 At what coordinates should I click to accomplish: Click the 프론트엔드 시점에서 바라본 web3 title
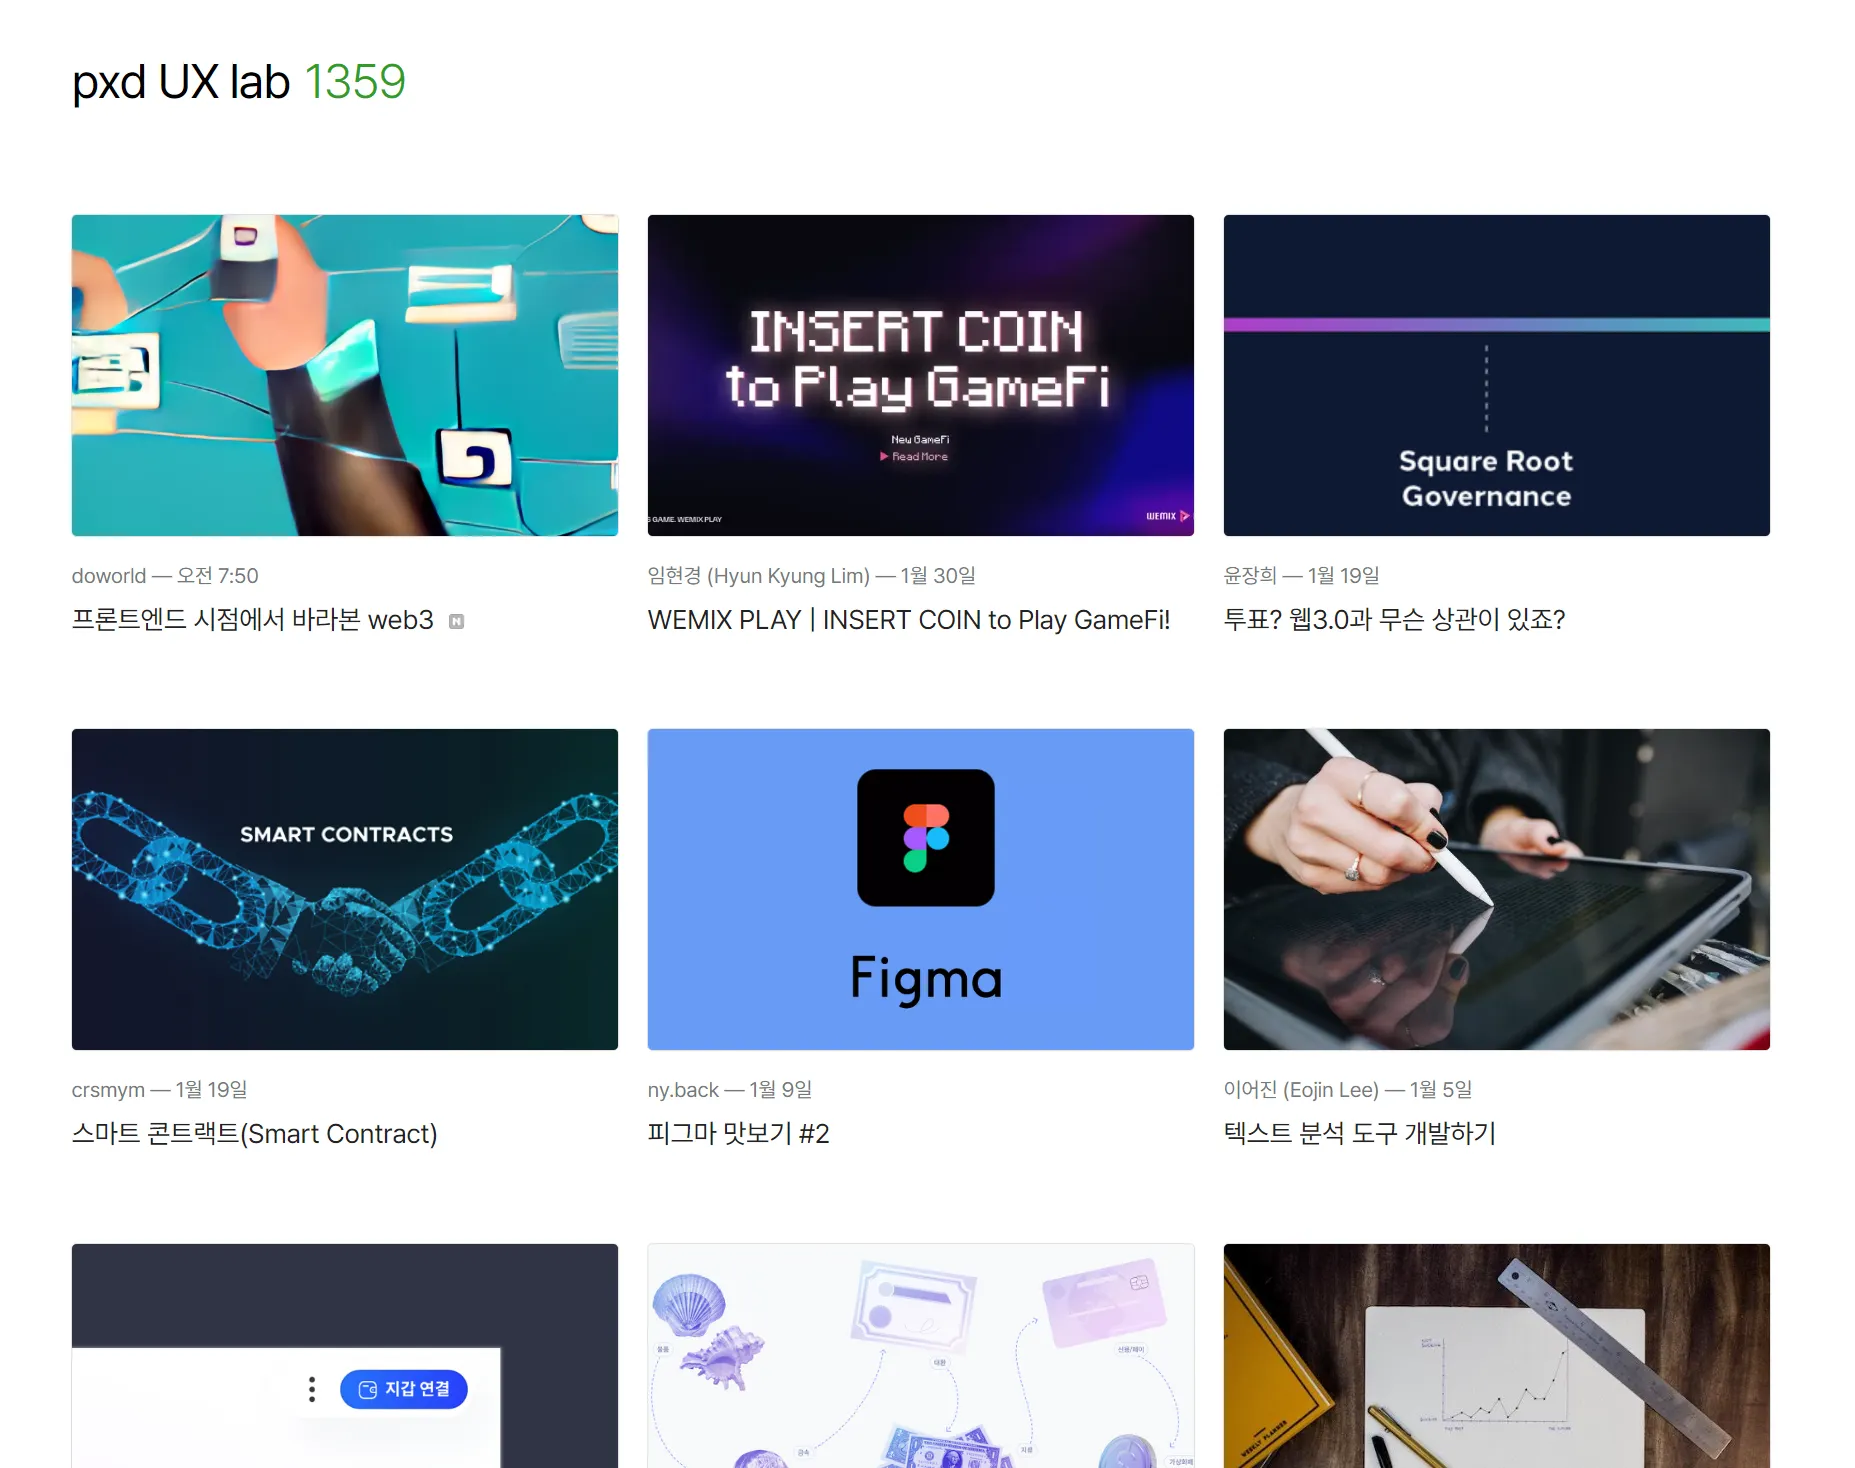253,620
